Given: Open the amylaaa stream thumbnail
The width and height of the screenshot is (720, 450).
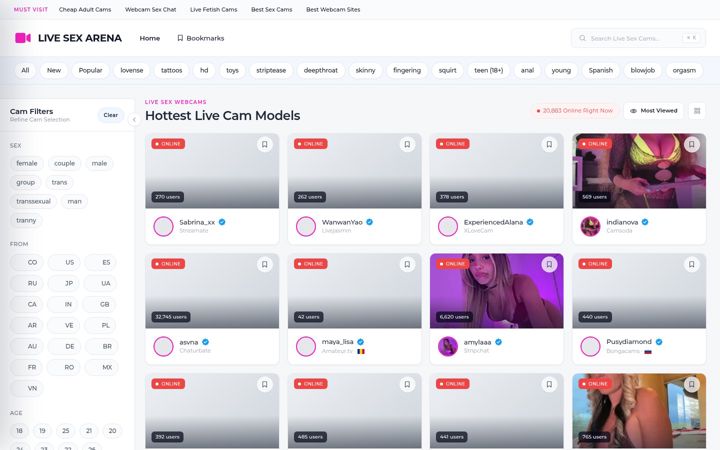Looking at the screenshot, I should 496,291.
